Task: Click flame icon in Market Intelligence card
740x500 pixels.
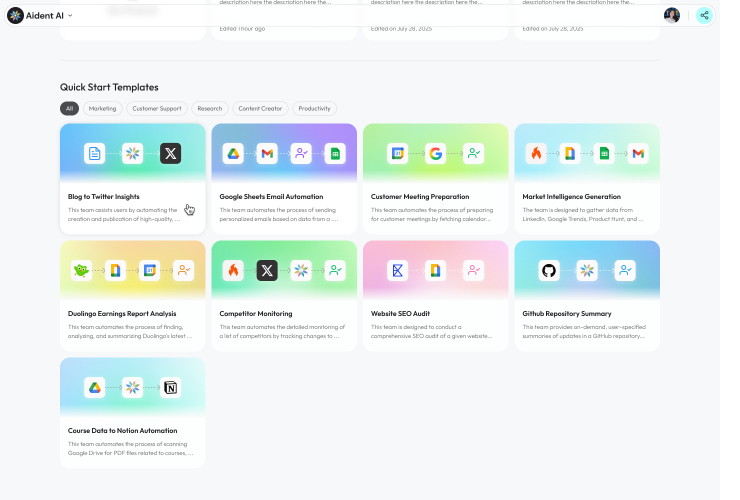Action: point(536,153)
